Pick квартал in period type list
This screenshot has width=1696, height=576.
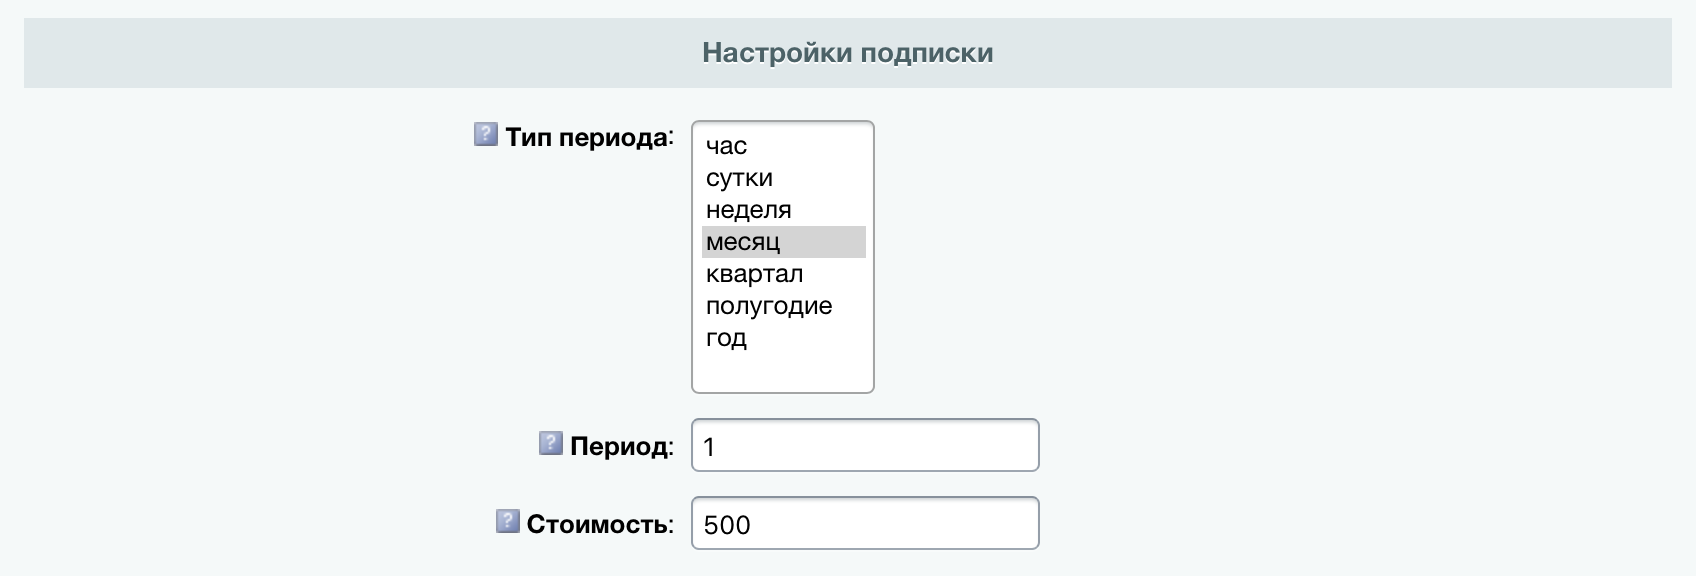point(783,274)
